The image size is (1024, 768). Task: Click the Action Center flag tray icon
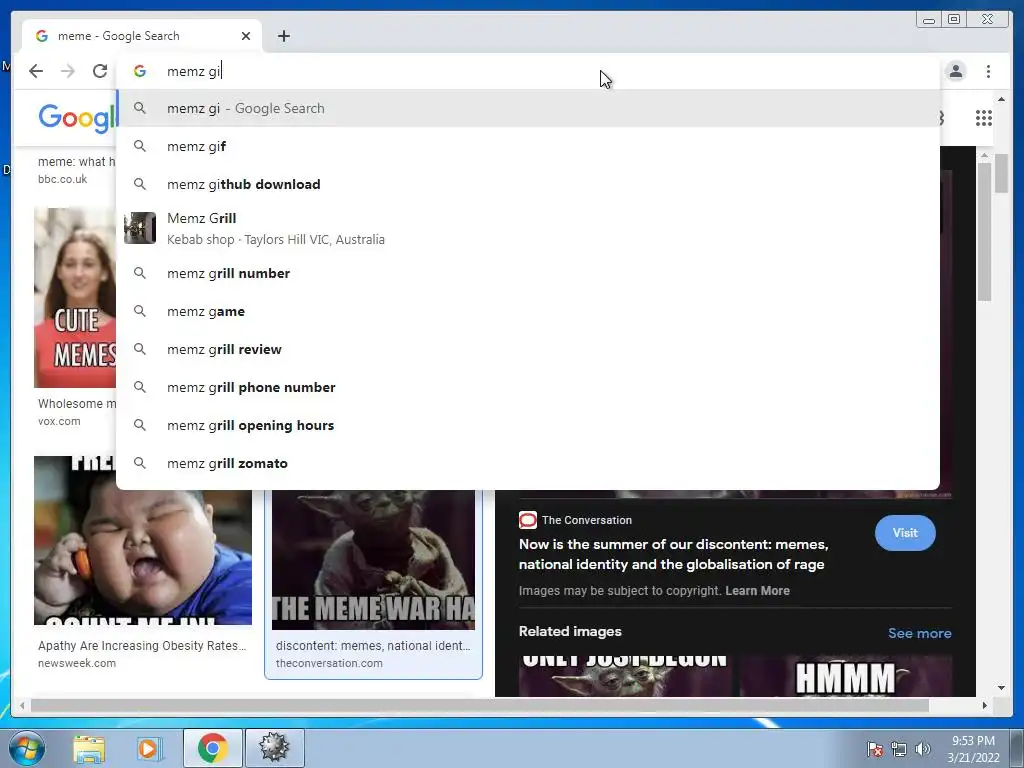coord(875,750)
